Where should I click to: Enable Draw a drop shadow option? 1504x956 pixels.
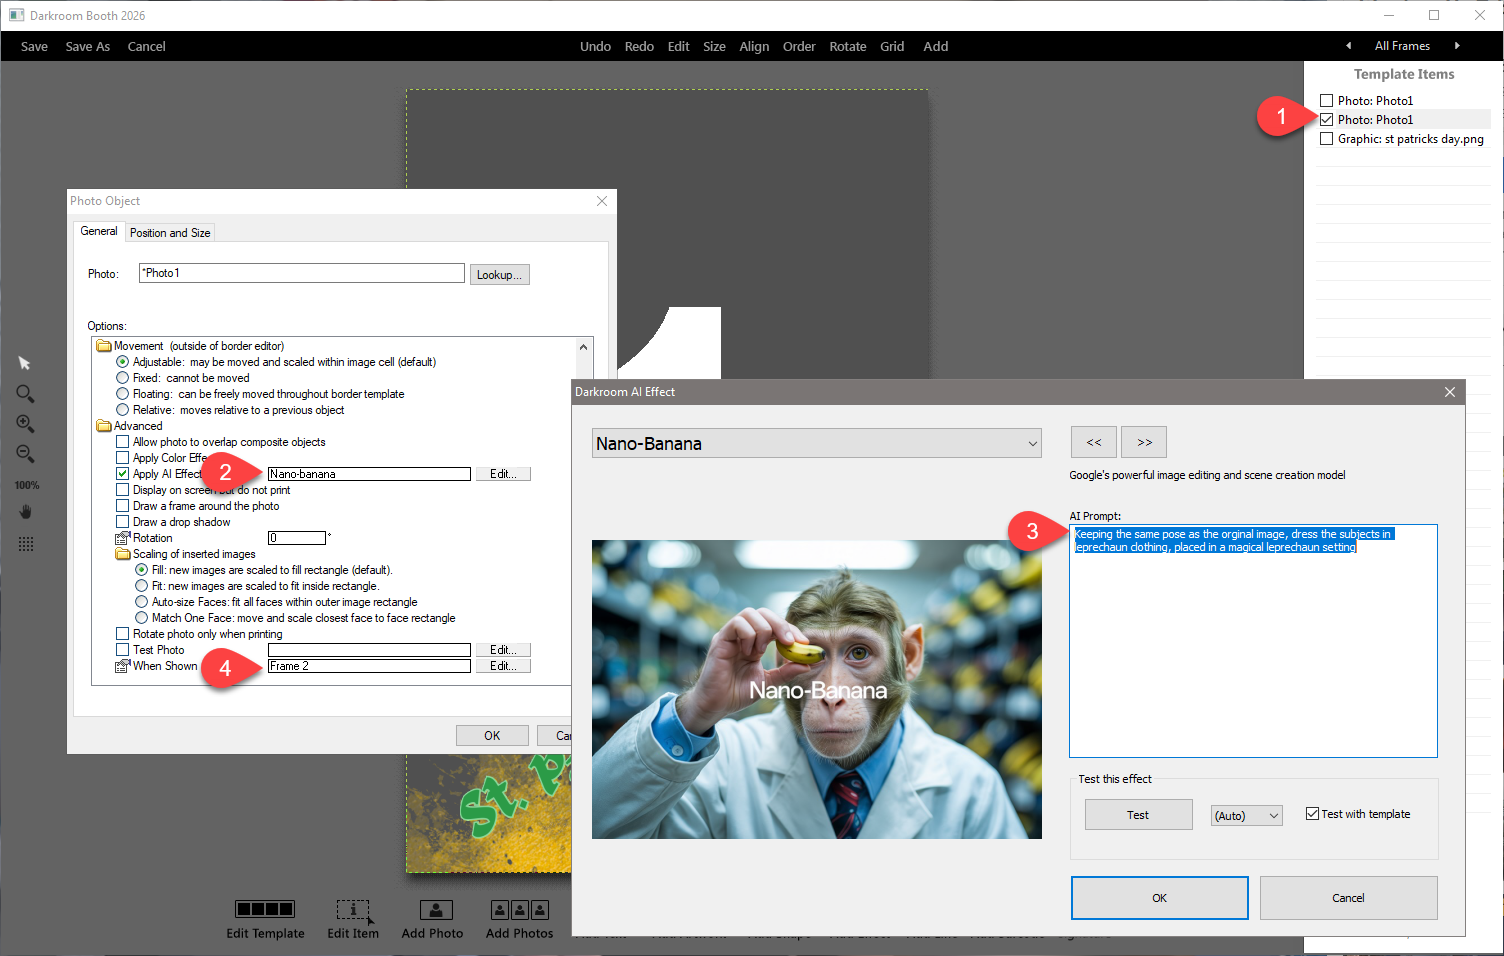coord(123,522)
